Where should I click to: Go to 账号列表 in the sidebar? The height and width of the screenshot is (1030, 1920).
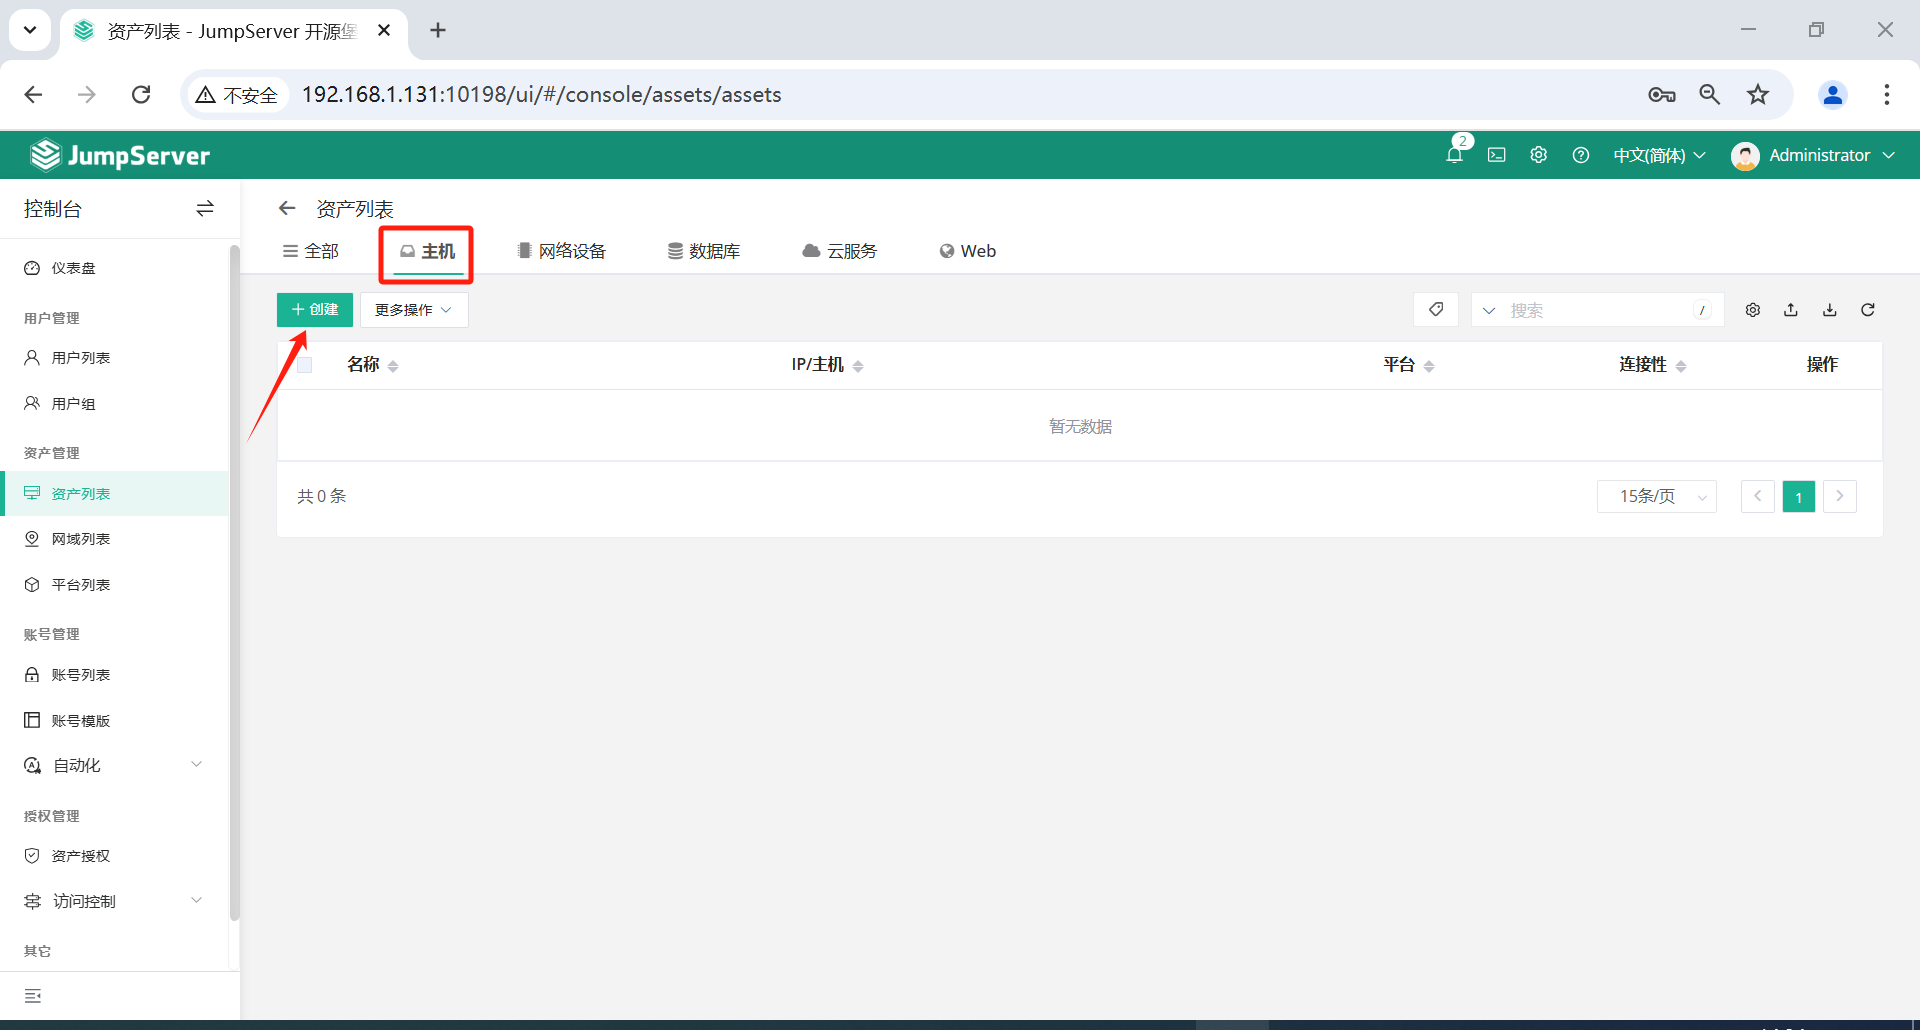coord(114,675)
